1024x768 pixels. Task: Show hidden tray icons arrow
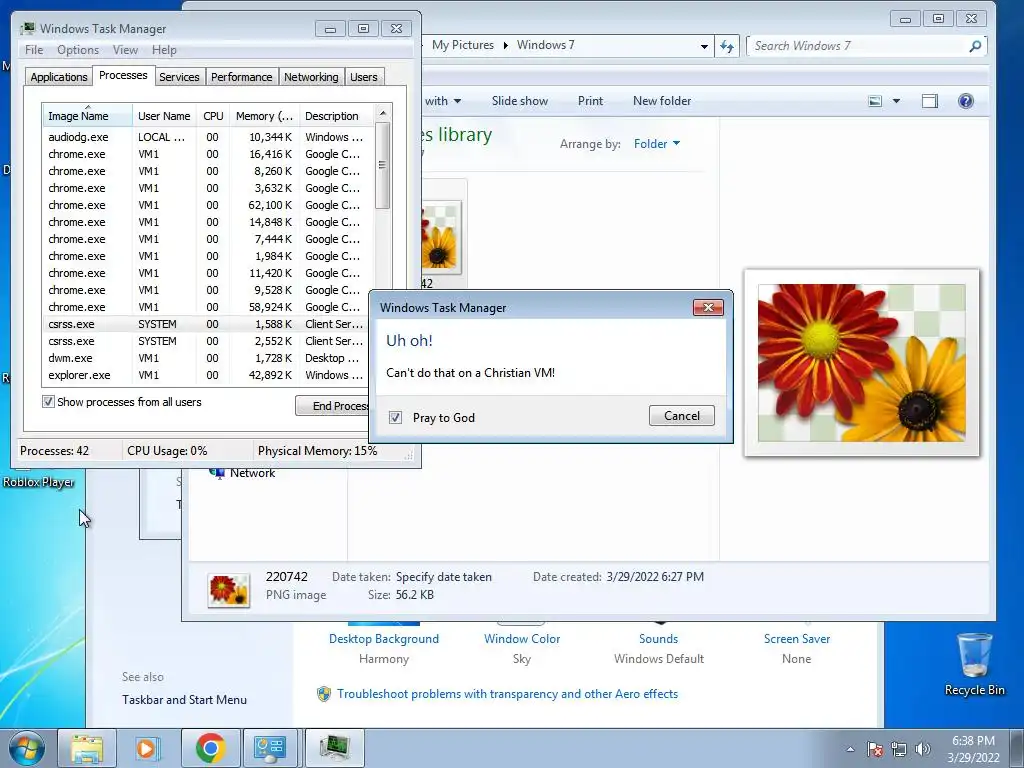tap(850, 749)
